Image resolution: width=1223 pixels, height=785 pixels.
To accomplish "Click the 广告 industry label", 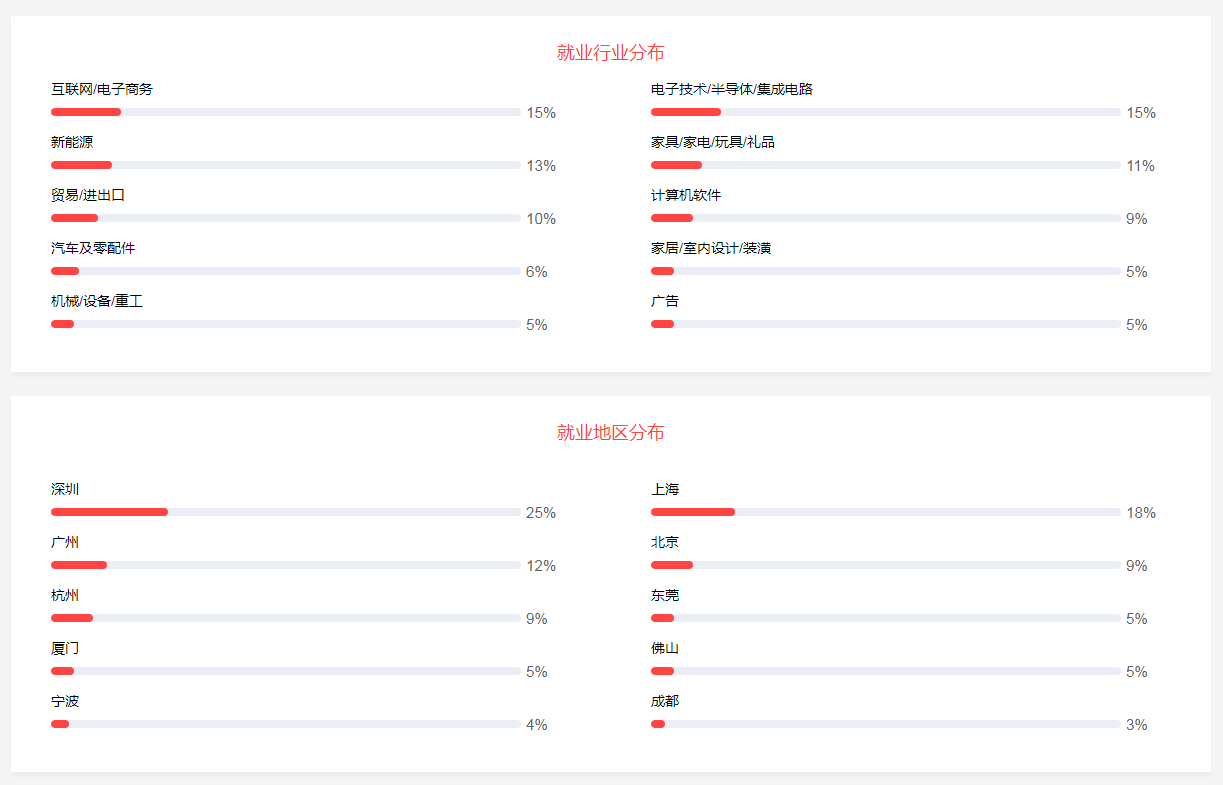I will tap(665, 301).
